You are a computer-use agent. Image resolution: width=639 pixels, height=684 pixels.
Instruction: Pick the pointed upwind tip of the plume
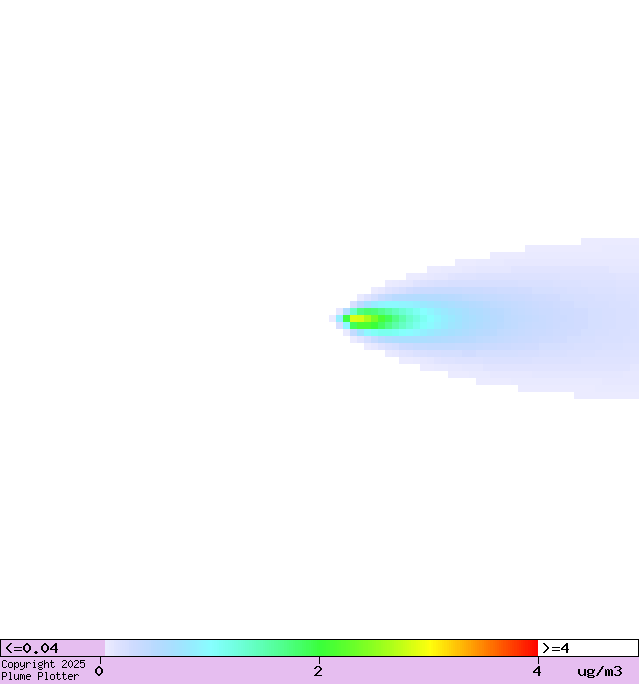tap(333, 319)
